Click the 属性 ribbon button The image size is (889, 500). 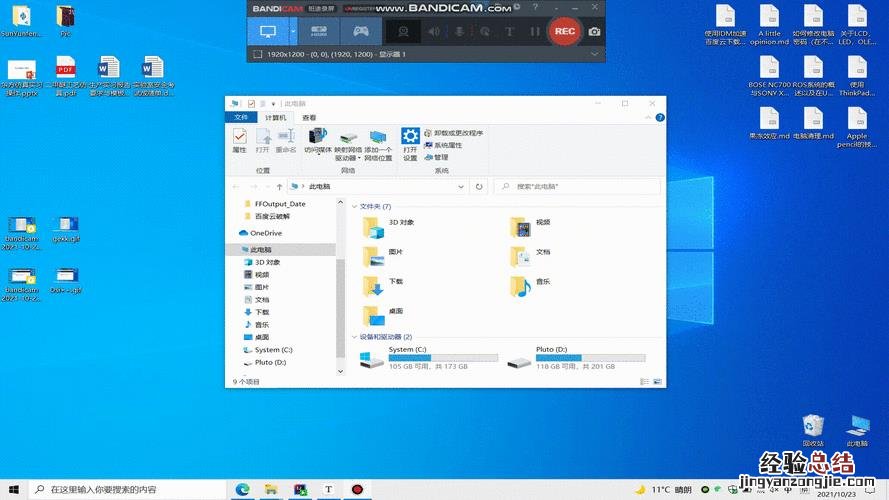coord(239,141)
